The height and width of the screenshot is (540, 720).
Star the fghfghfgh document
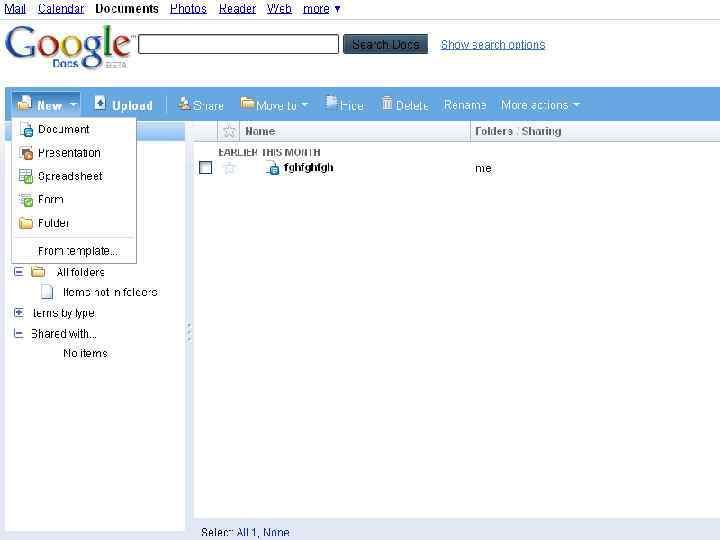coord(229,168)
